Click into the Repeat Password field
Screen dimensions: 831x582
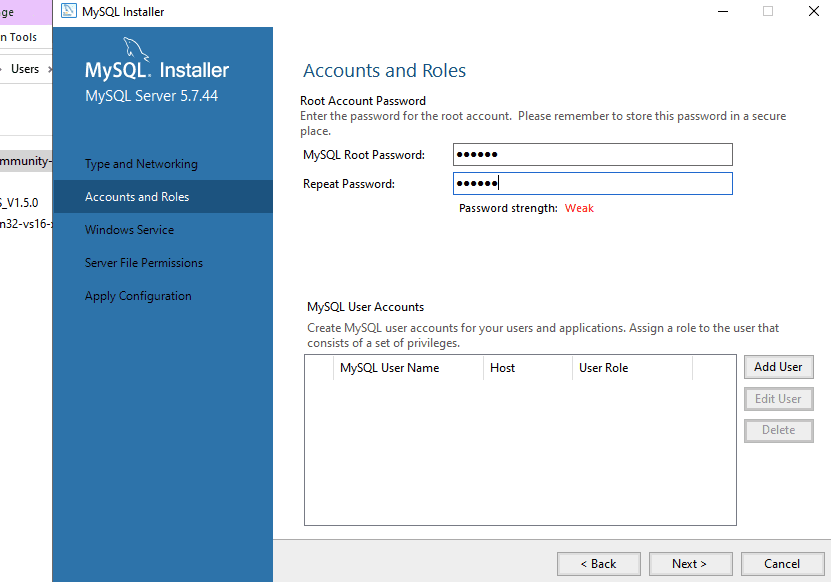pos(592,184)
